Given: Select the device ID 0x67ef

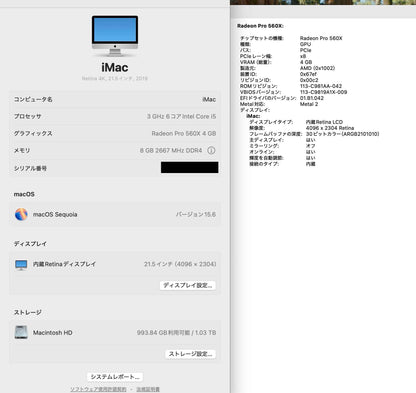Looking at the screenshot, I should [308, 74].
